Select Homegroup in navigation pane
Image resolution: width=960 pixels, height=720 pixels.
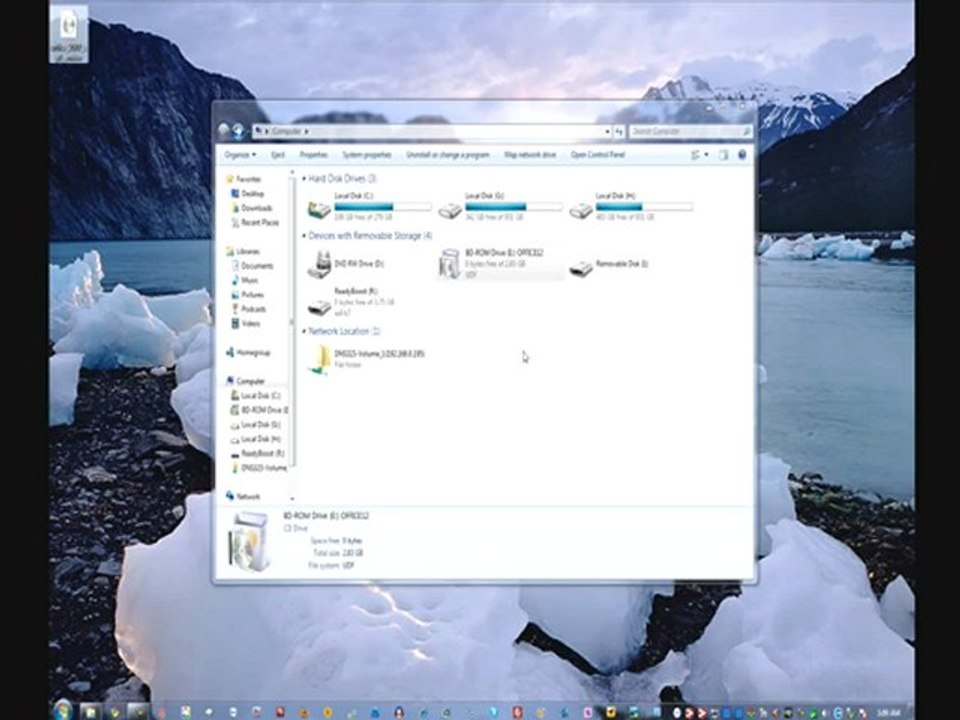[x=248, y=353]
